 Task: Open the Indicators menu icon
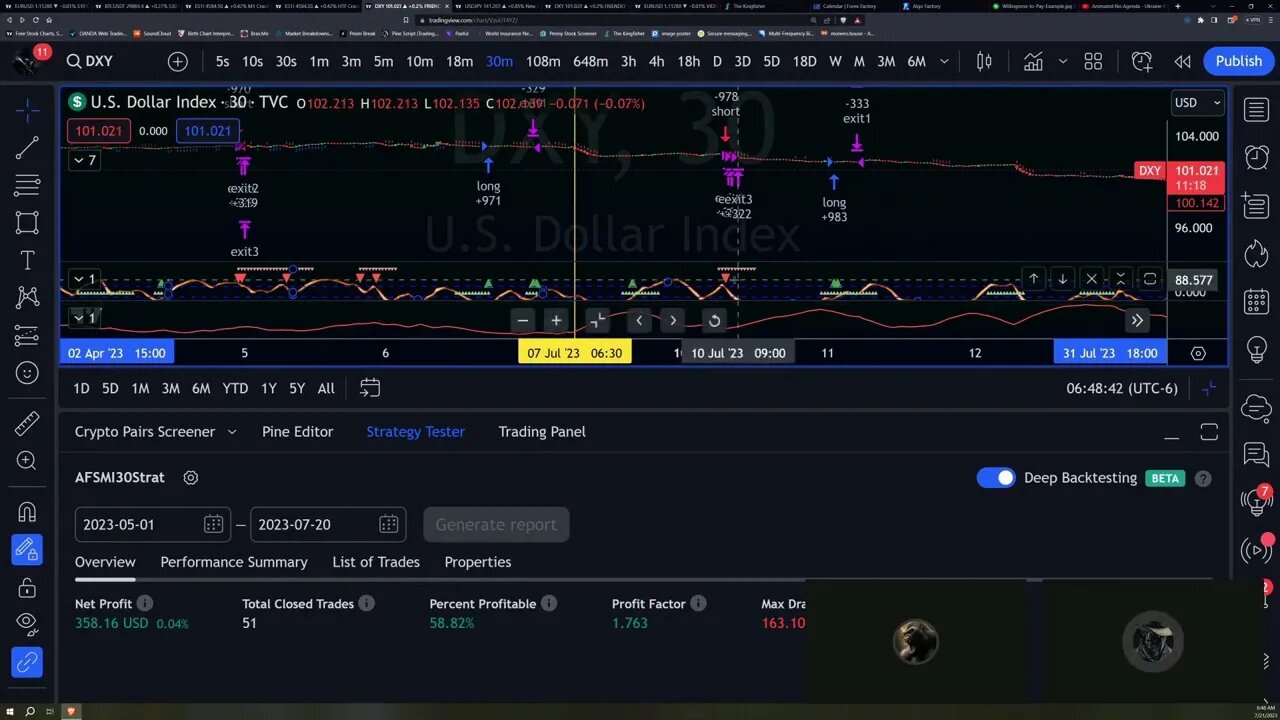1033,61
